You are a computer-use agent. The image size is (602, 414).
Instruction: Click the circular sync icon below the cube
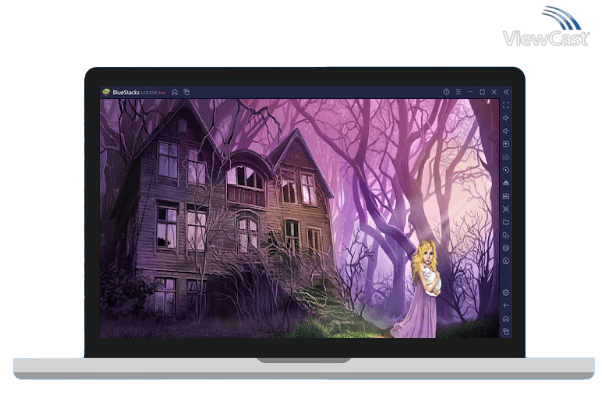click(506, 261)
